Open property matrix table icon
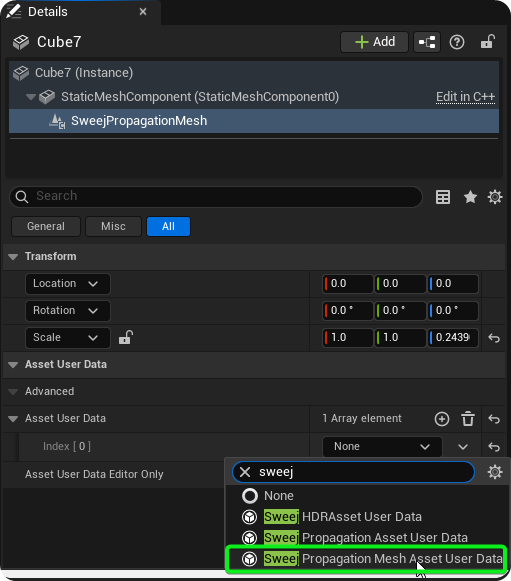Screen dimensions: 511x581 tap(443, 197)
